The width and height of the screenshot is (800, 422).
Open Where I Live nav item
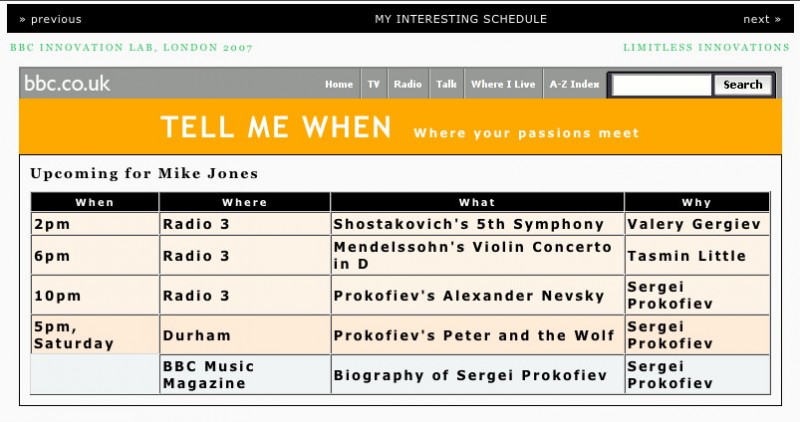pos(501,85)
